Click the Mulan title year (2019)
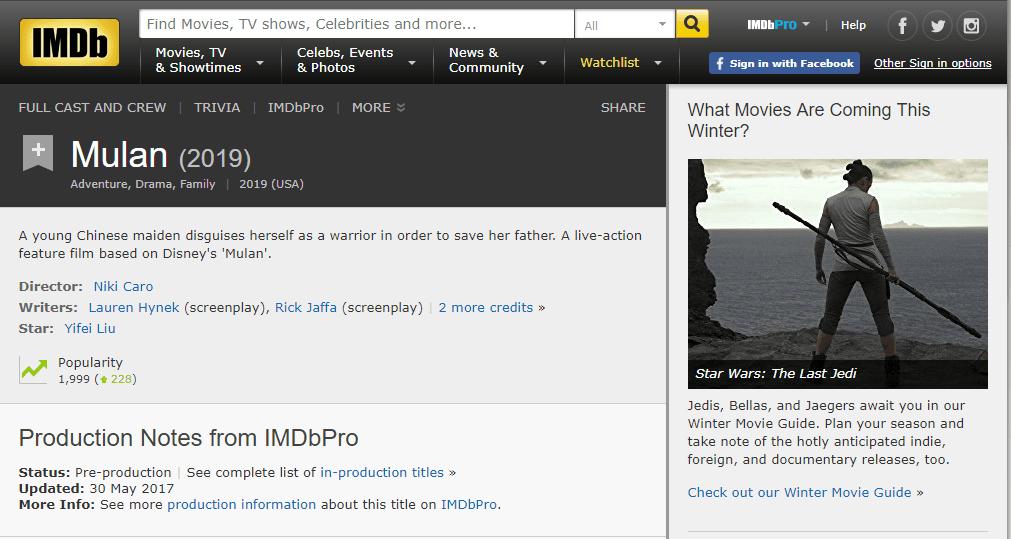The height and width of the screenshot is (539, 1011). coord(215,159)
